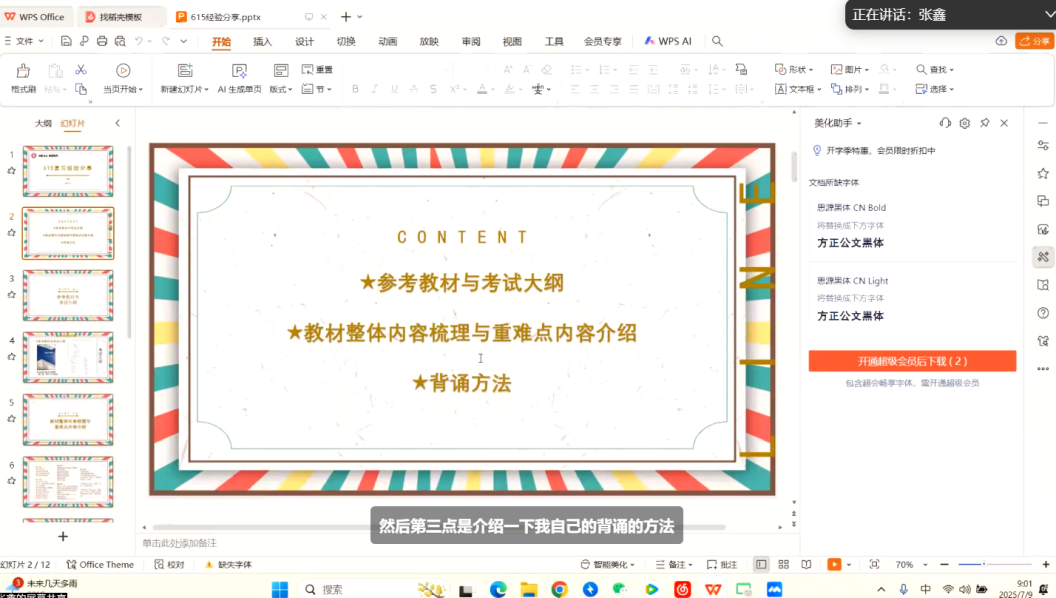Click the AI 生成单页 icon

[239, 71]
